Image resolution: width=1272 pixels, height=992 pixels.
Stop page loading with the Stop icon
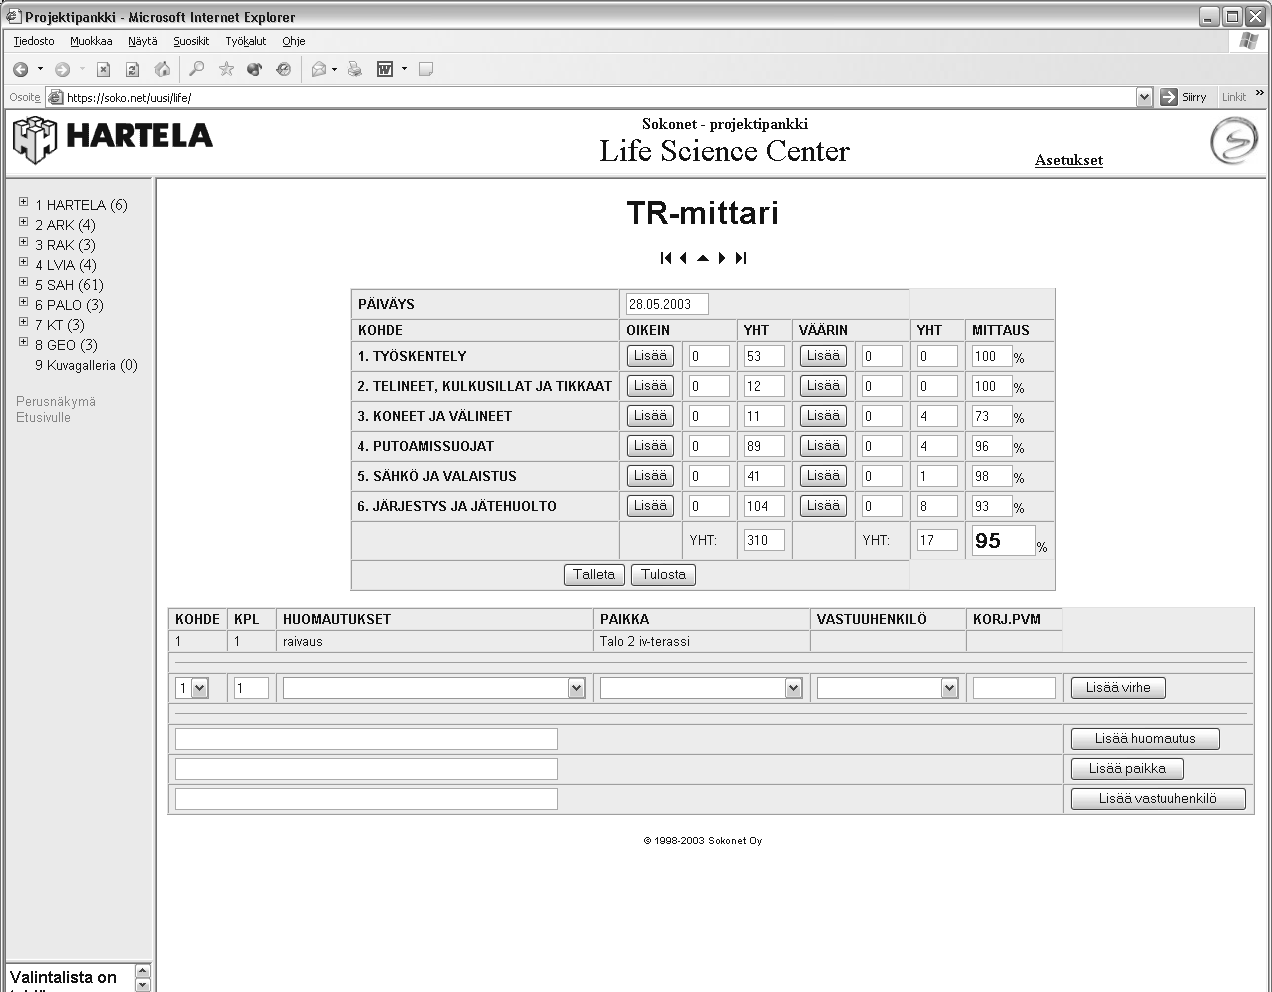tap(103, 69)
